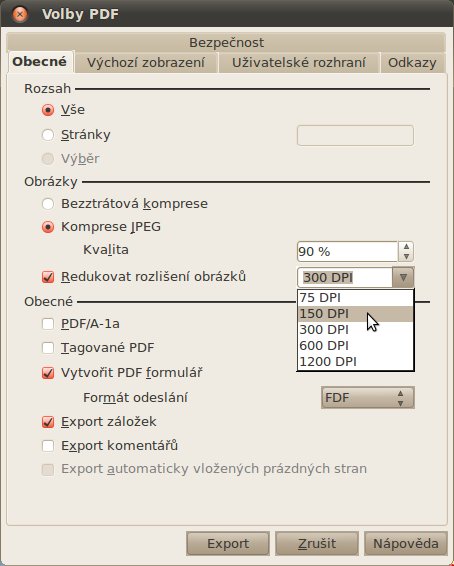
Task: Close the Volby PDF dialog
Action: pos(19,14)
